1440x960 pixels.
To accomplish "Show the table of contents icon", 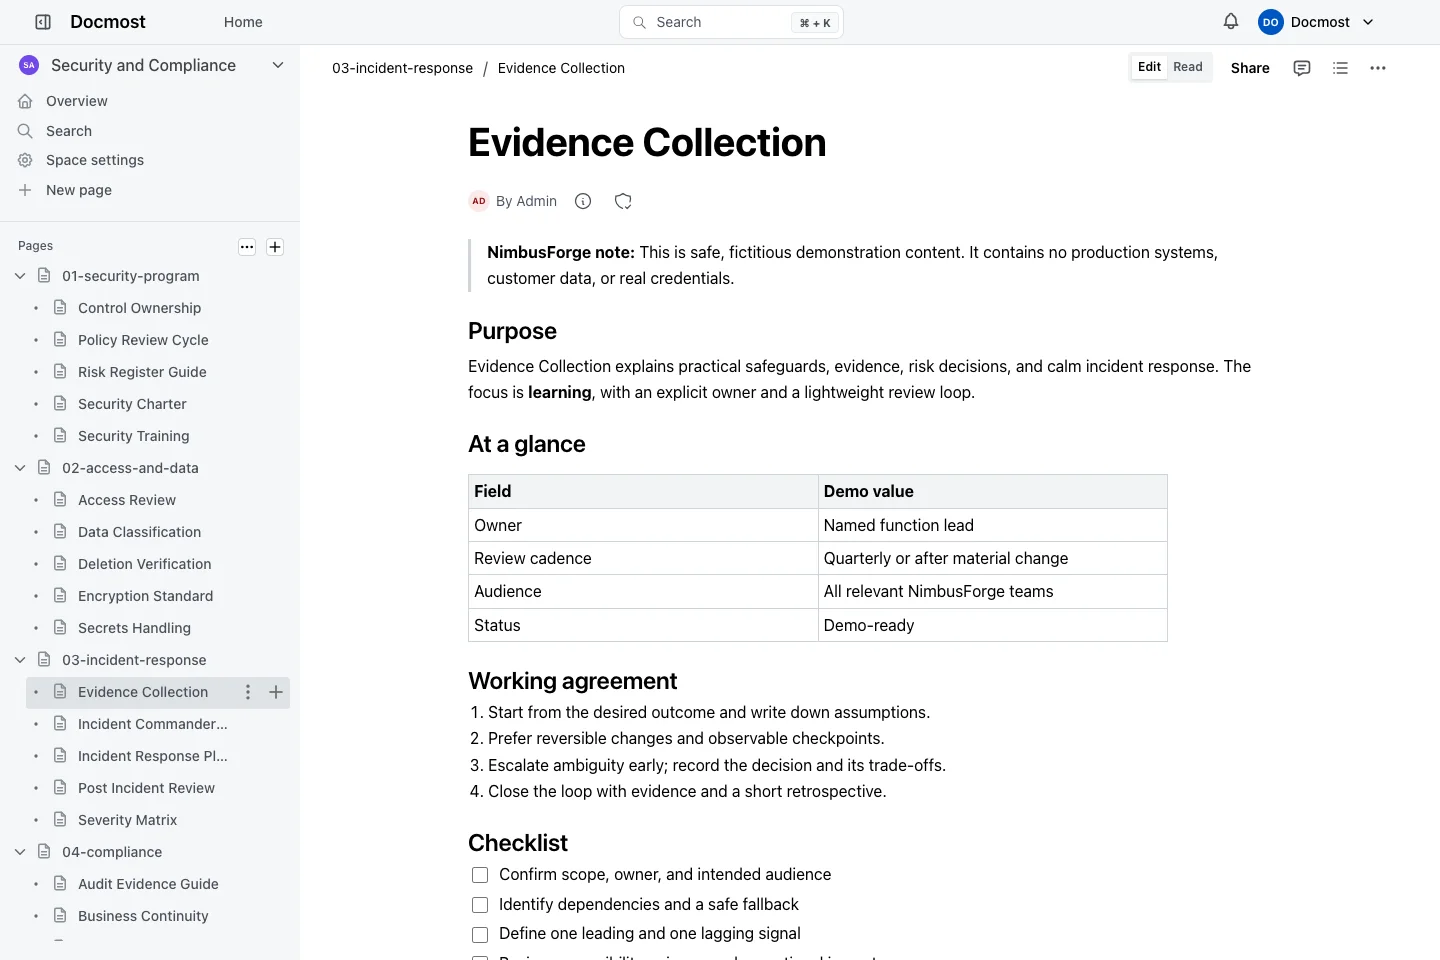I will [x=1341, y=68].
